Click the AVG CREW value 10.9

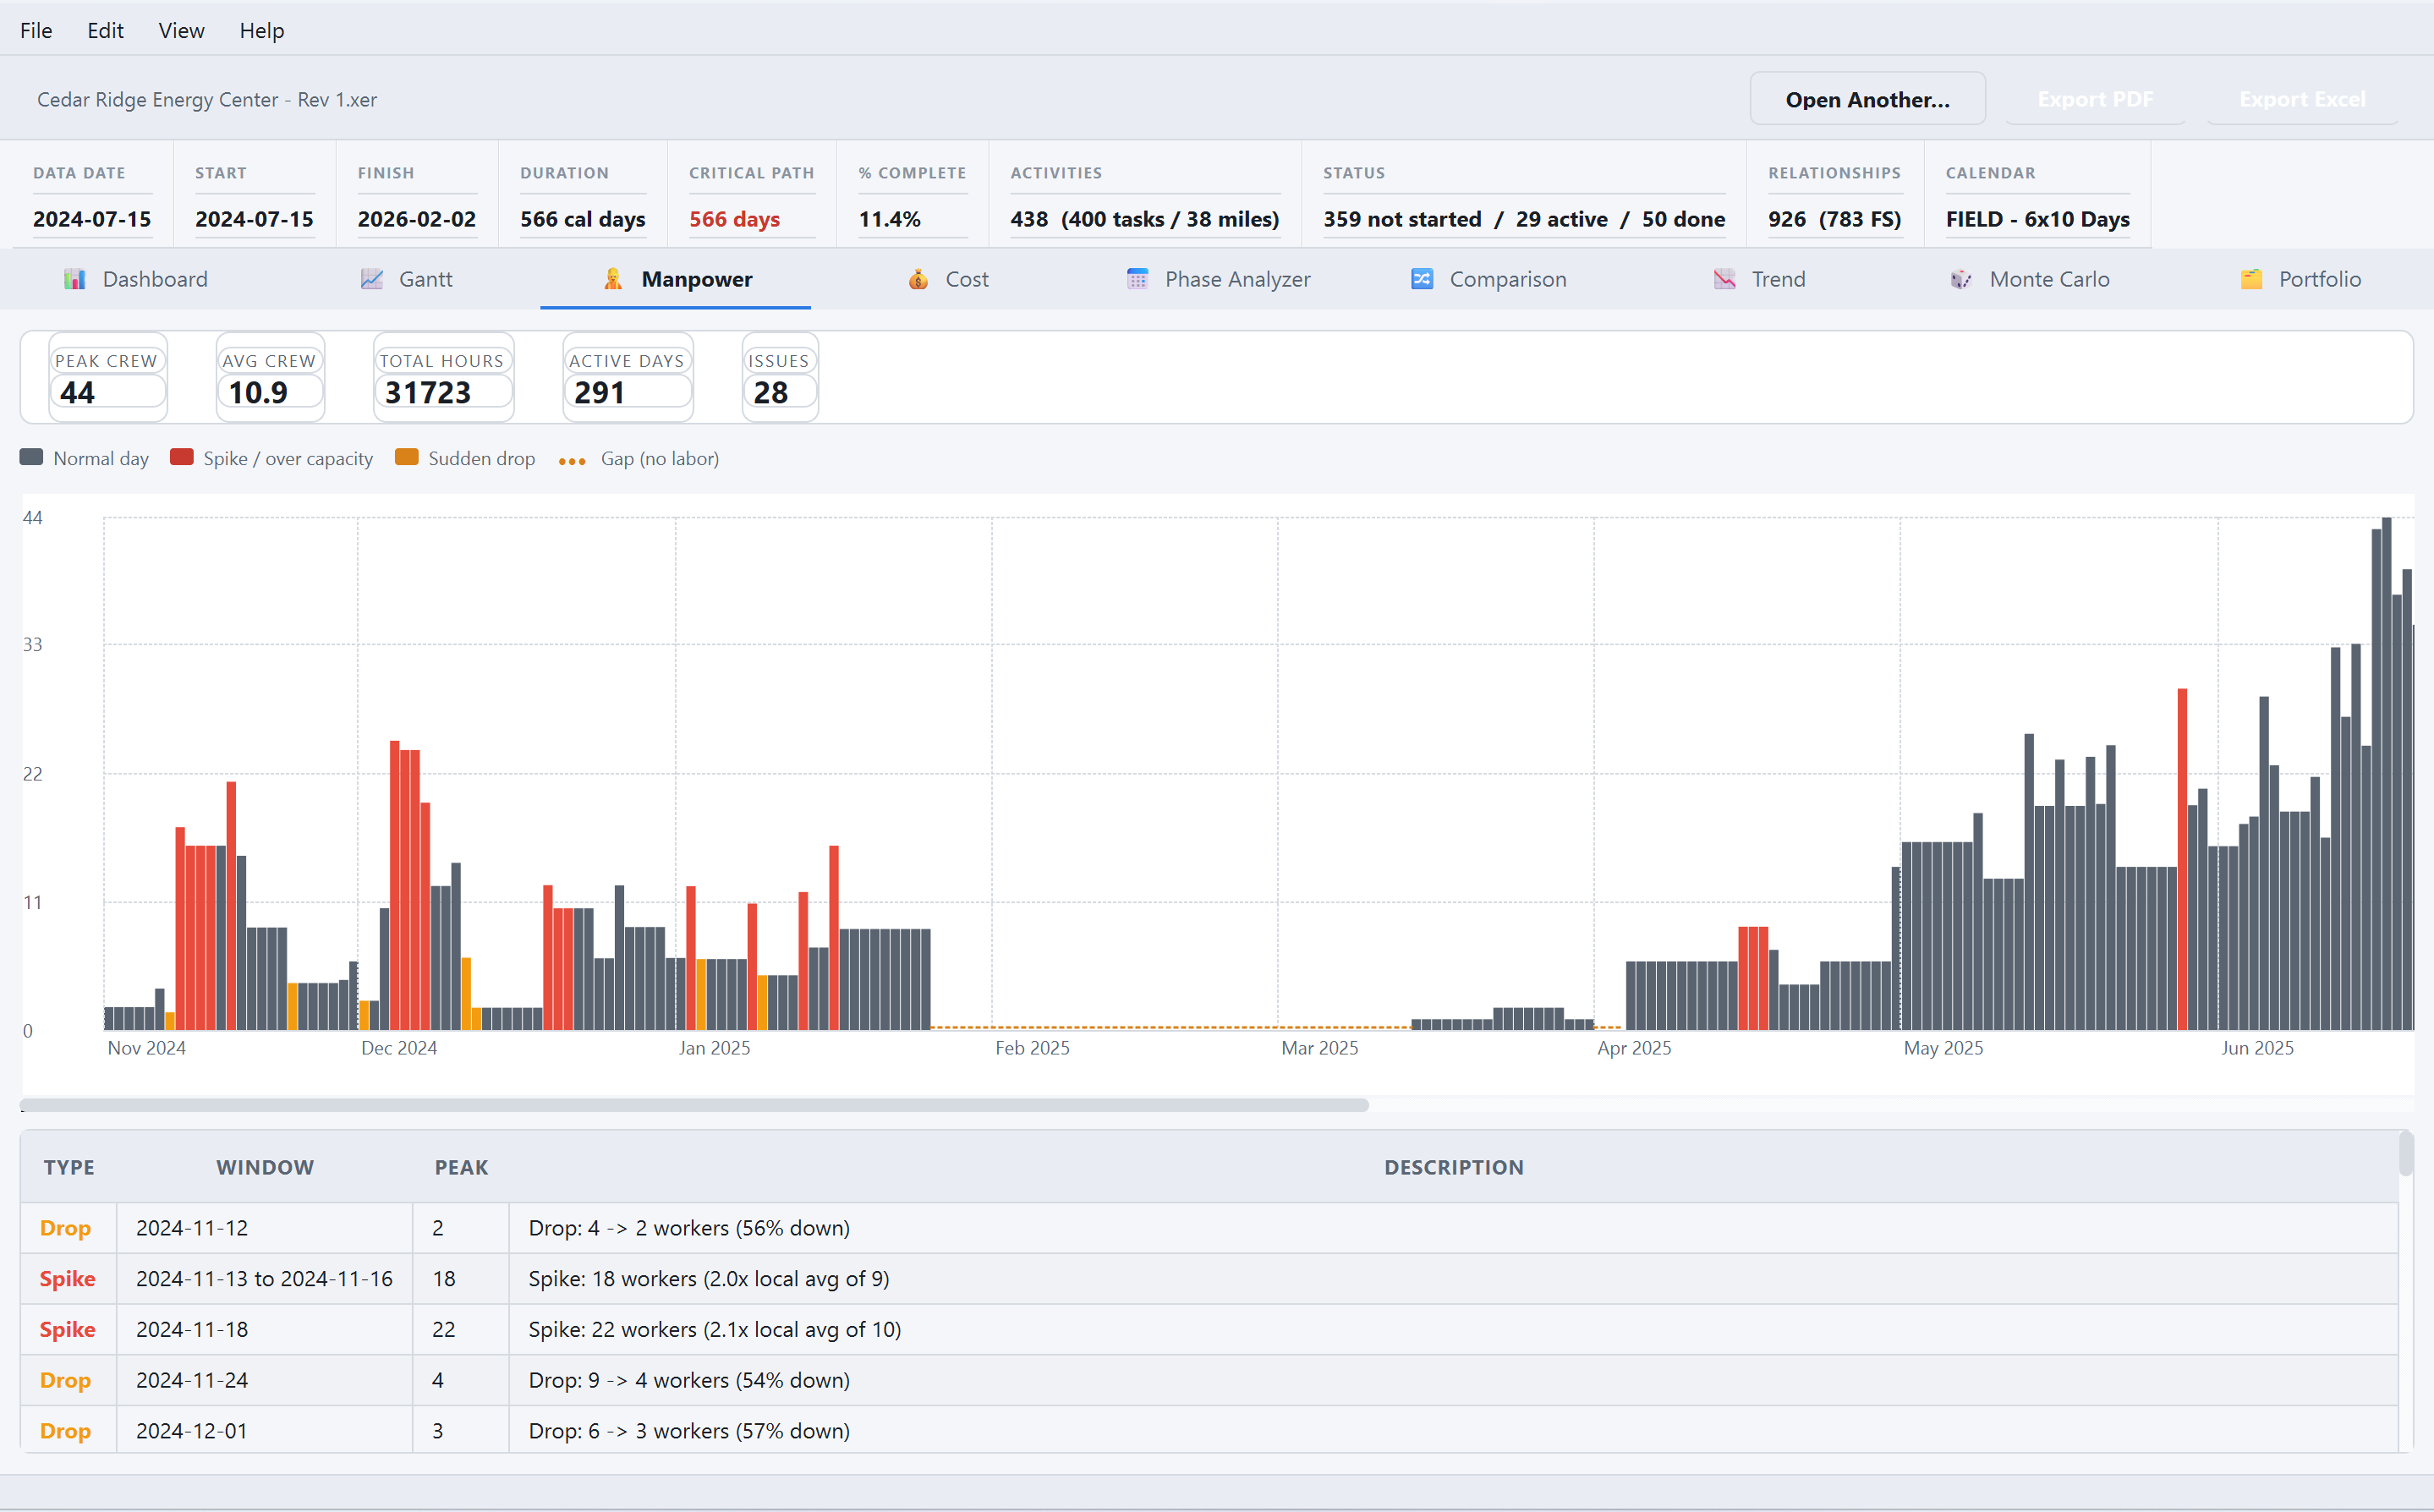(258, 393)
